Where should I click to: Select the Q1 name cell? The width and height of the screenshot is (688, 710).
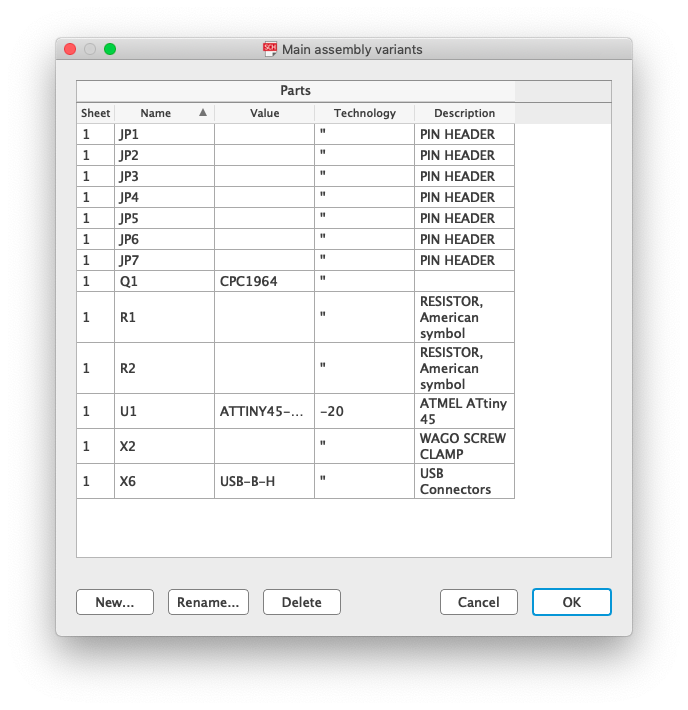point(164,281)
